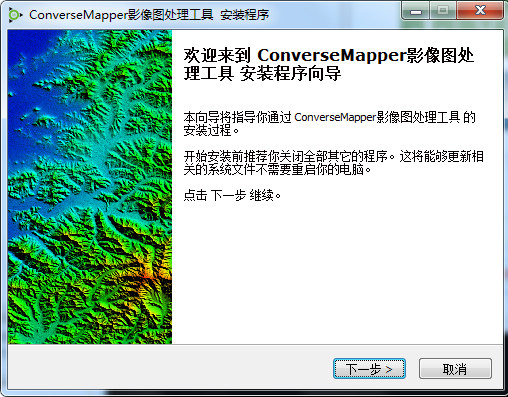This screenshot has width=508, height=397.
Task: Click the heading 欢迎来到 ConverseMapper影像图处理工具 安装程序向导
Action: 329,64
